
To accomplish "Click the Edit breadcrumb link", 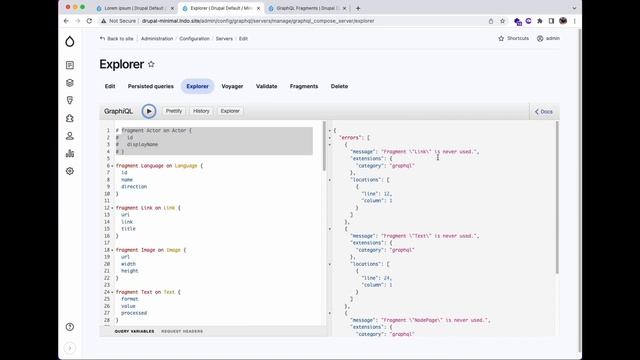I will pos(243,38).
